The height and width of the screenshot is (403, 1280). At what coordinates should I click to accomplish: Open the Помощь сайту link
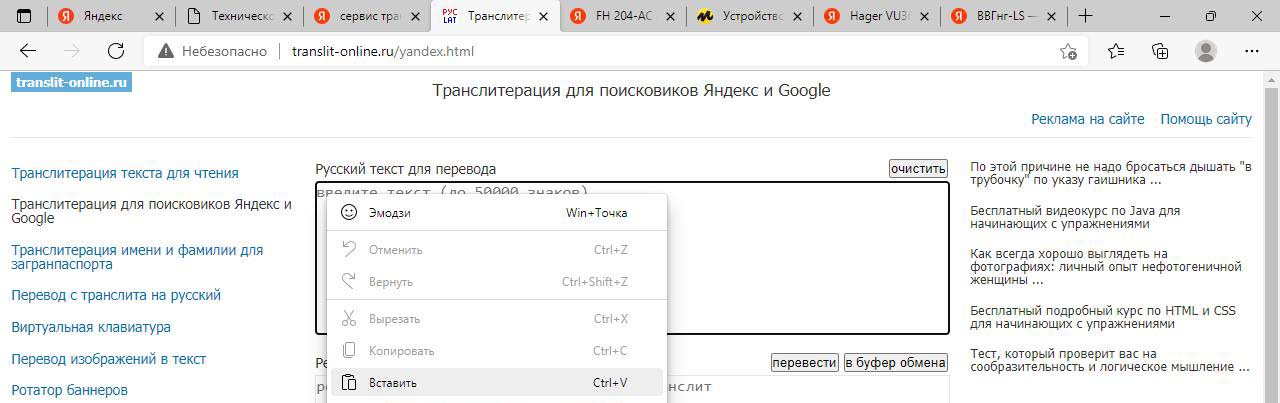click(x=1205, y=119)
